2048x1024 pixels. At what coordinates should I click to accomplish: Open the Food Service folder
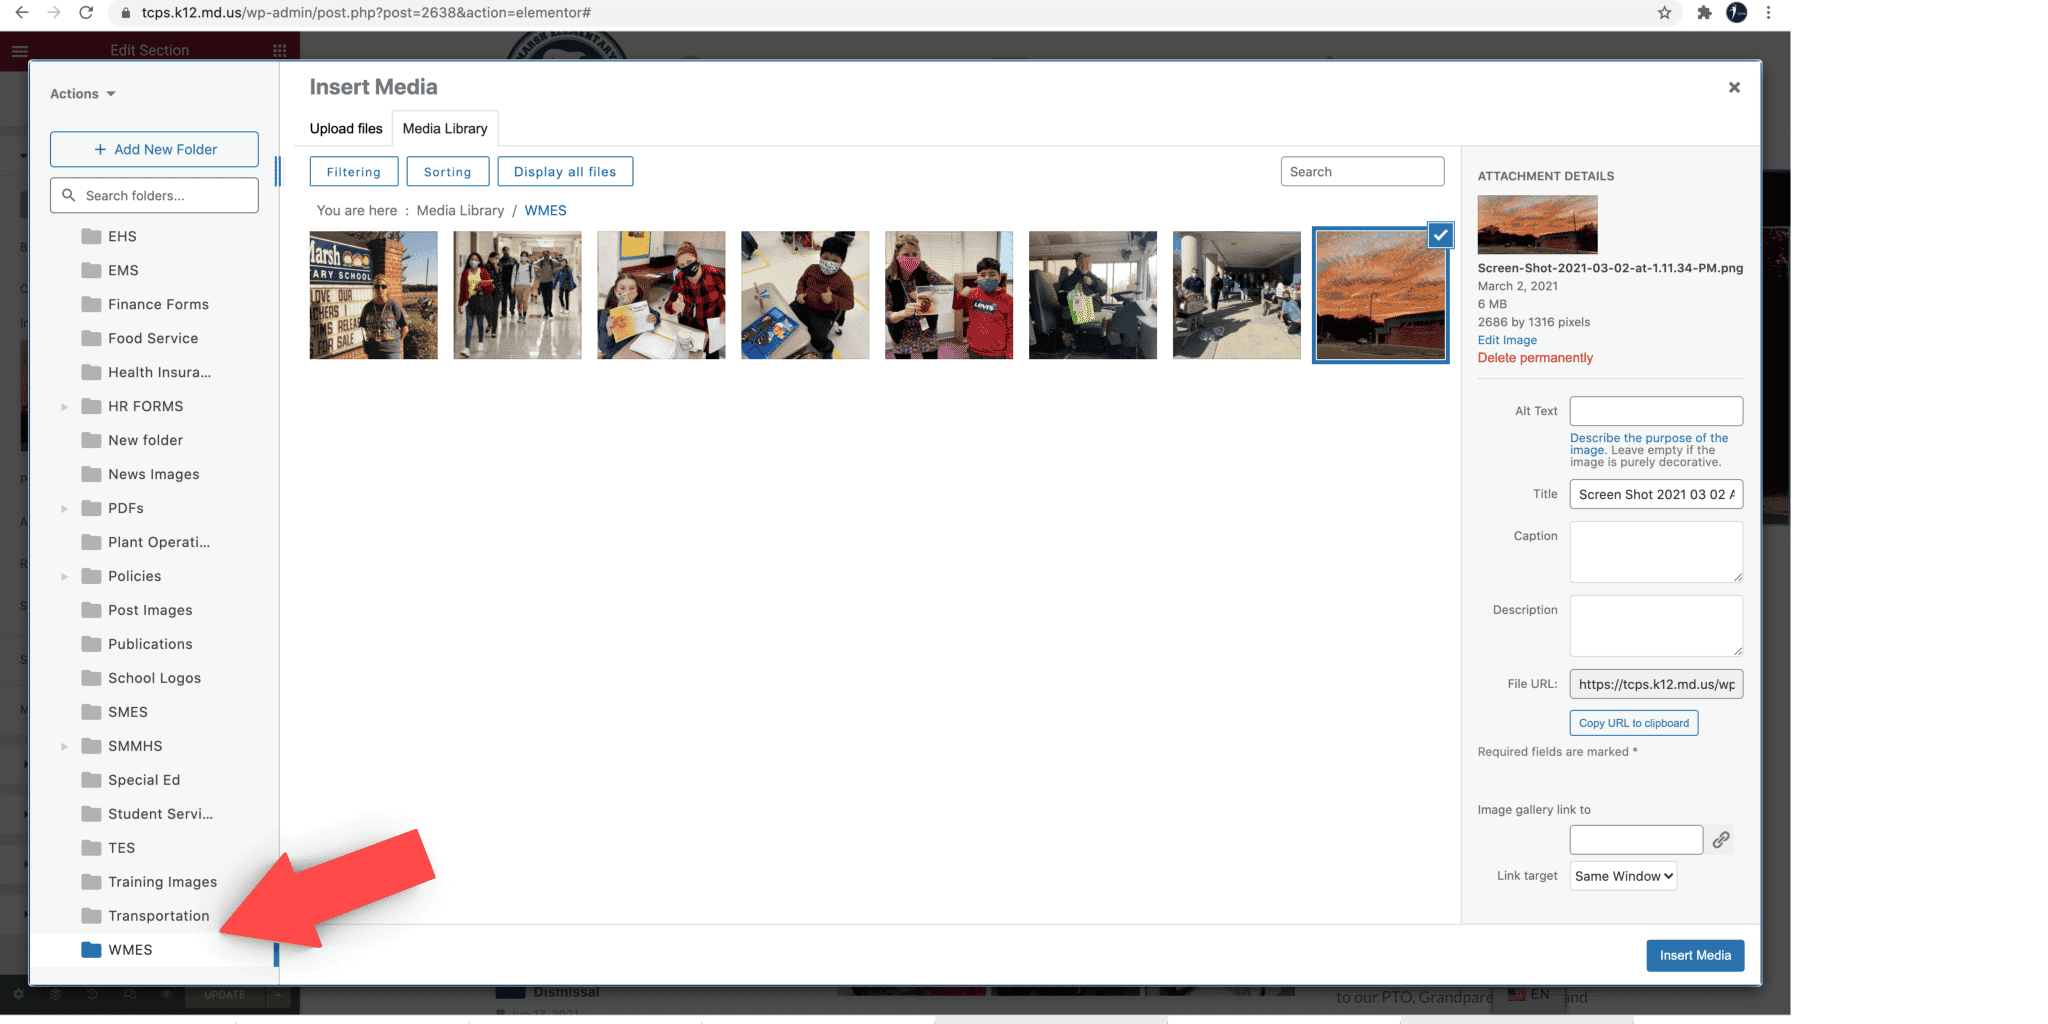pos(153,338)
